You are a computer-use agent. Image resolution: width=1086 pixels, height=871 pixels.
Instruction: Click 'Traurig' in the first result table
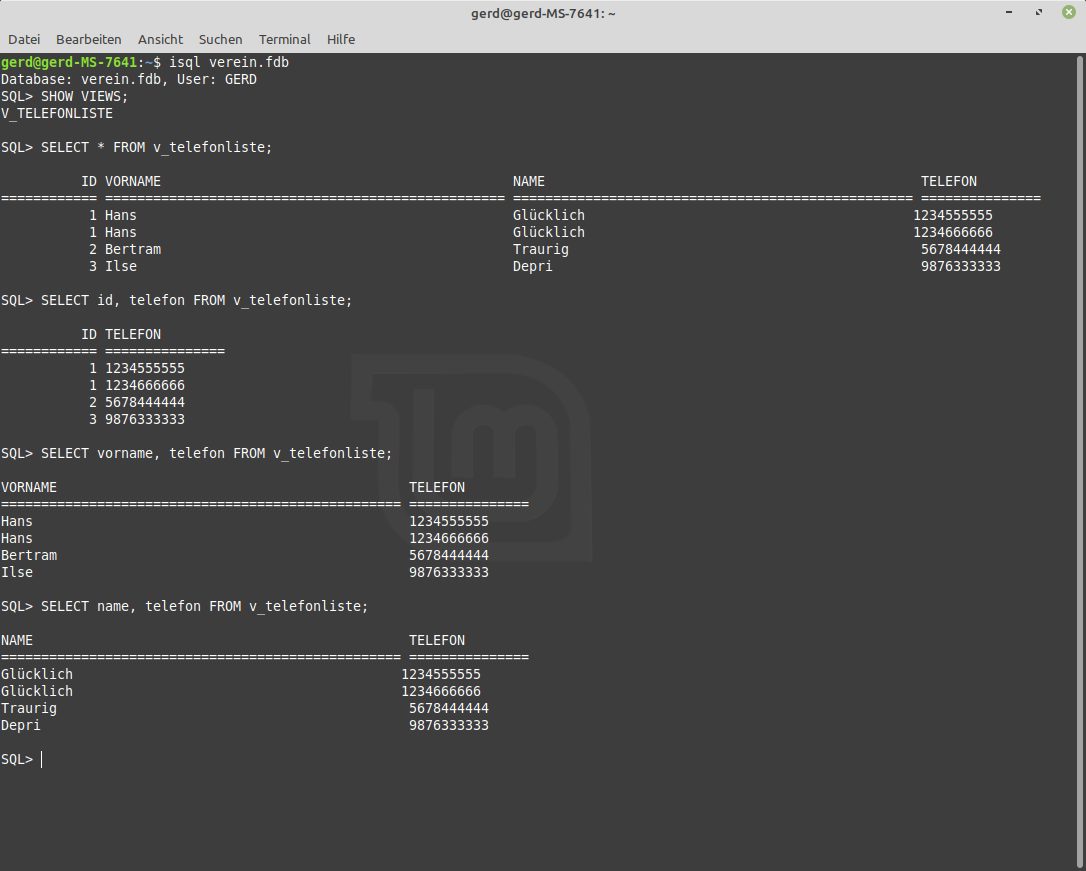[x=541, y=249]
